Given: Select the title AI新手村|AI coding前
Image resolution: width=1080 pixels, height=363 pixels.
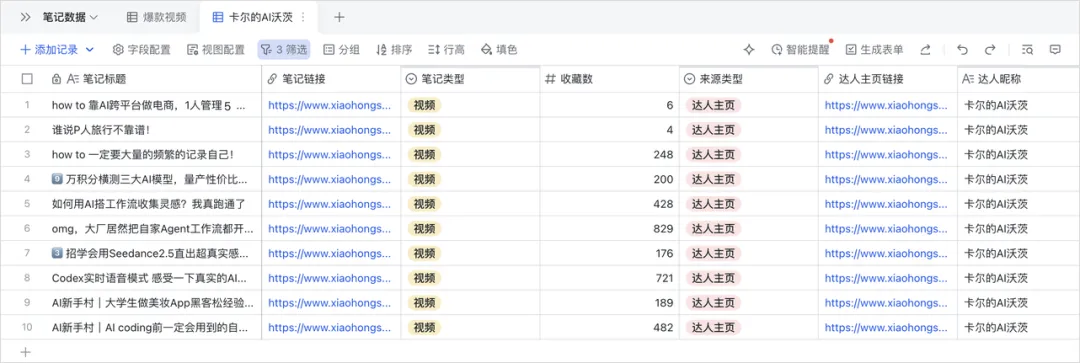Looking at the screenshot, I should [x=149, y=328].
